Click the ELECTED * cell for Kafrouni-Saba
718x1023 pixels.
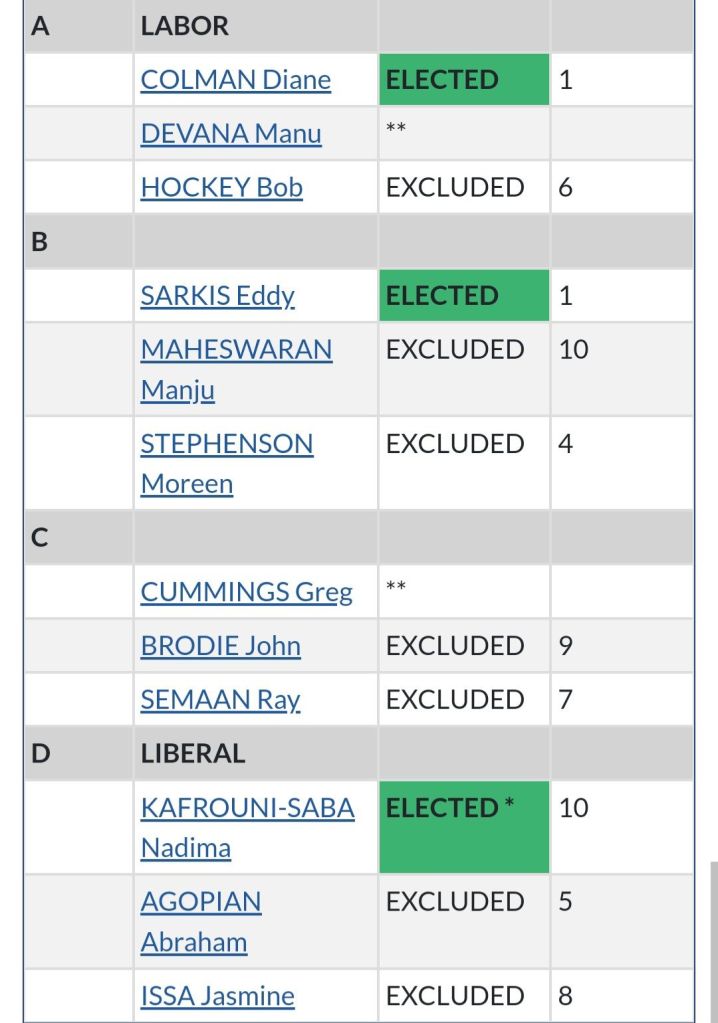(463, 826)
